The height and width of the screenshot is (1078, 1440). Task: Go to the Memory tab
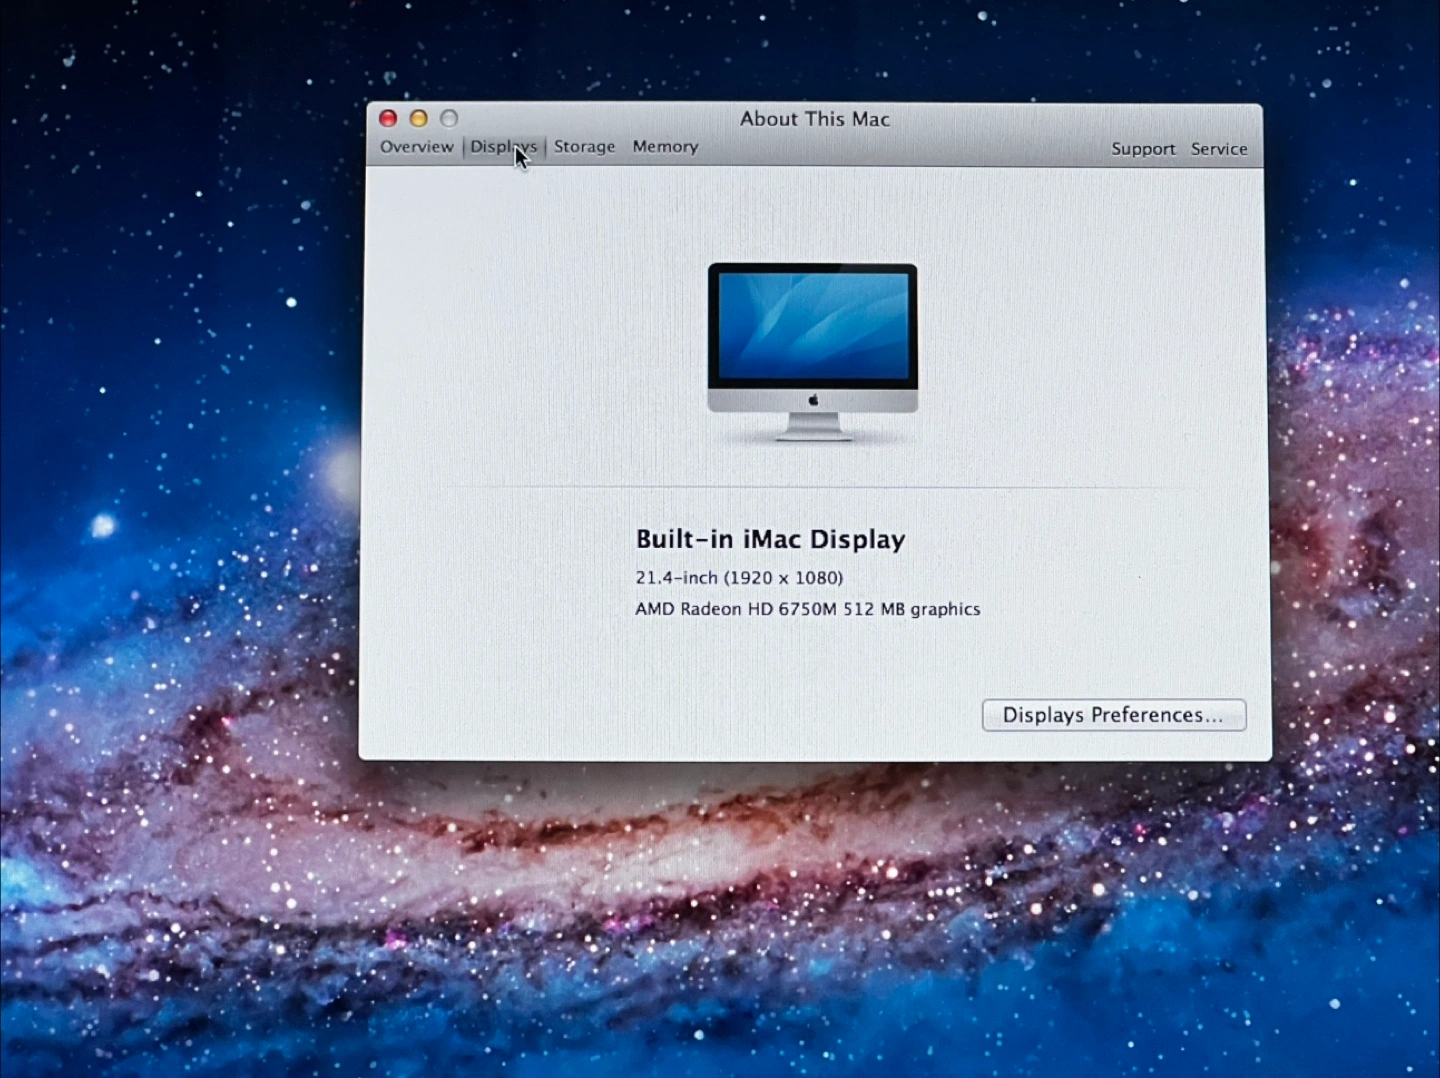click(x=665, y=147)
